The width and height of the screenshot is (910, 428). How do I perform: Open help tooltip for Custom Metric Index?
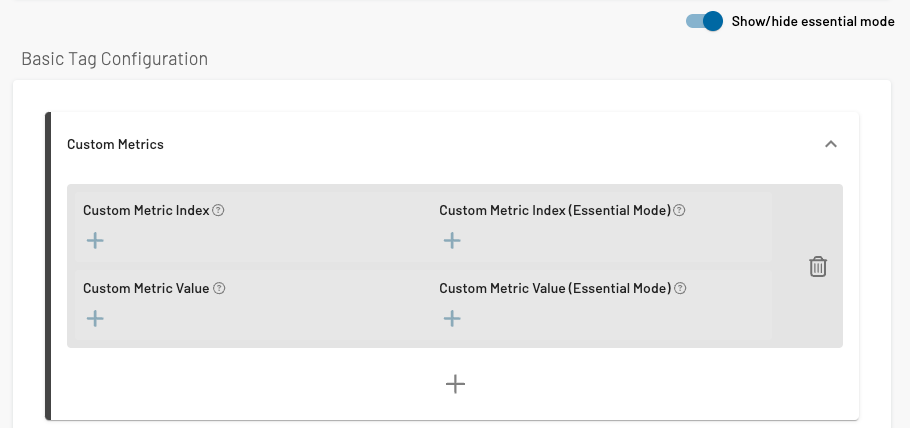click(219, 211)
